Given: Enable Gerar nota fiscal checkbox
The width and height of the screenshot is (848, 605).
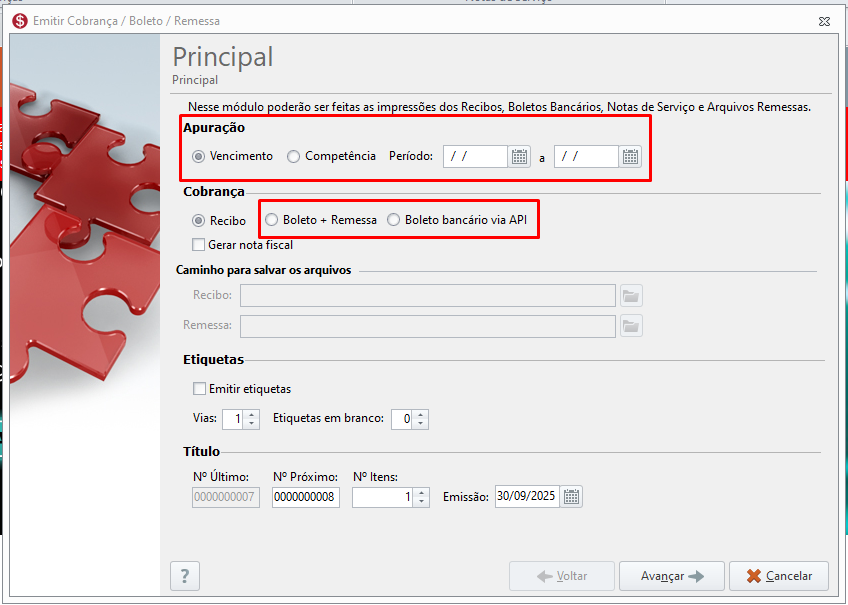Looking at the screenshot, I should 243,245.
